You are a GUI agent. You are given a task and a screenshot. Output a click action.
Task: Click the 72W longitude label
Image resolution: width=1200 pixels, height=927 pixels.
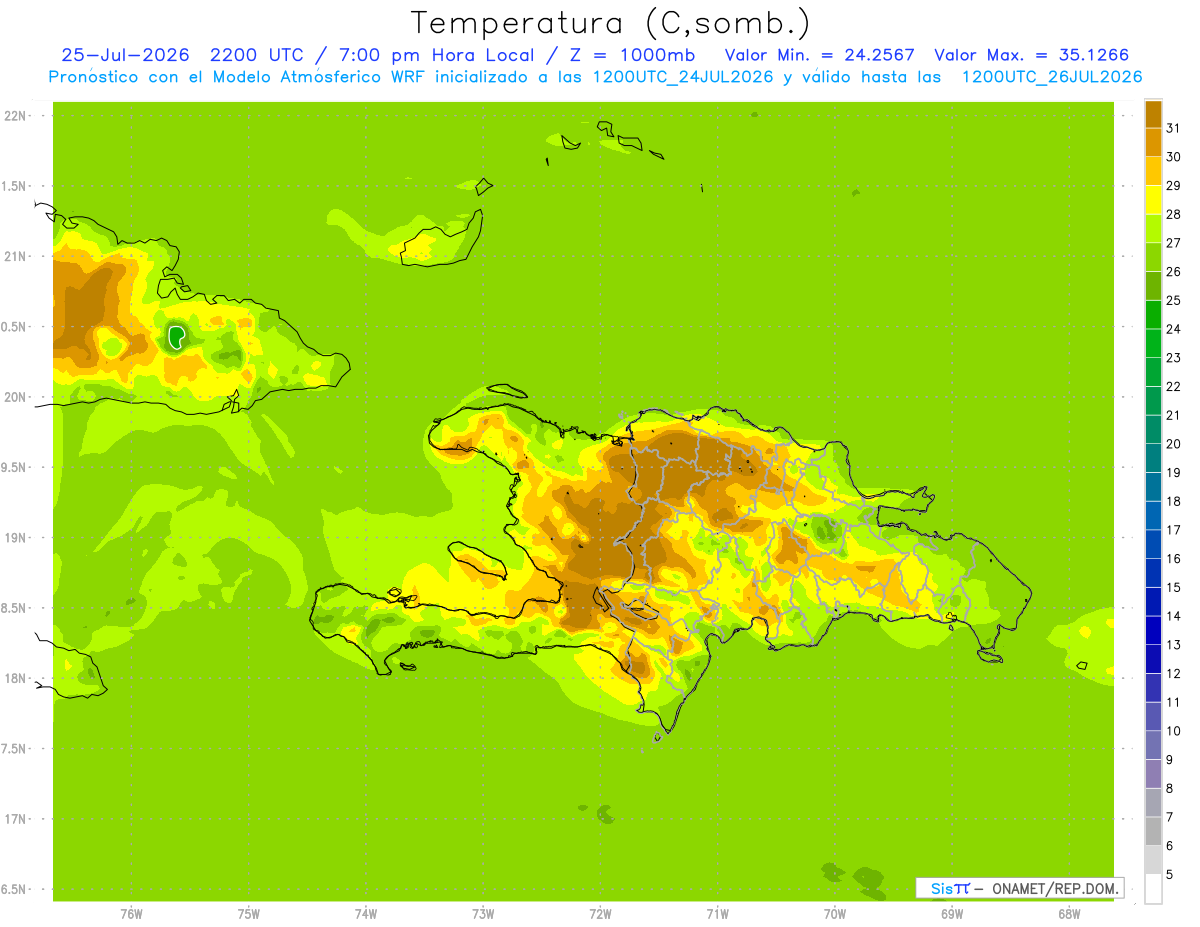[x=600, y=913]
